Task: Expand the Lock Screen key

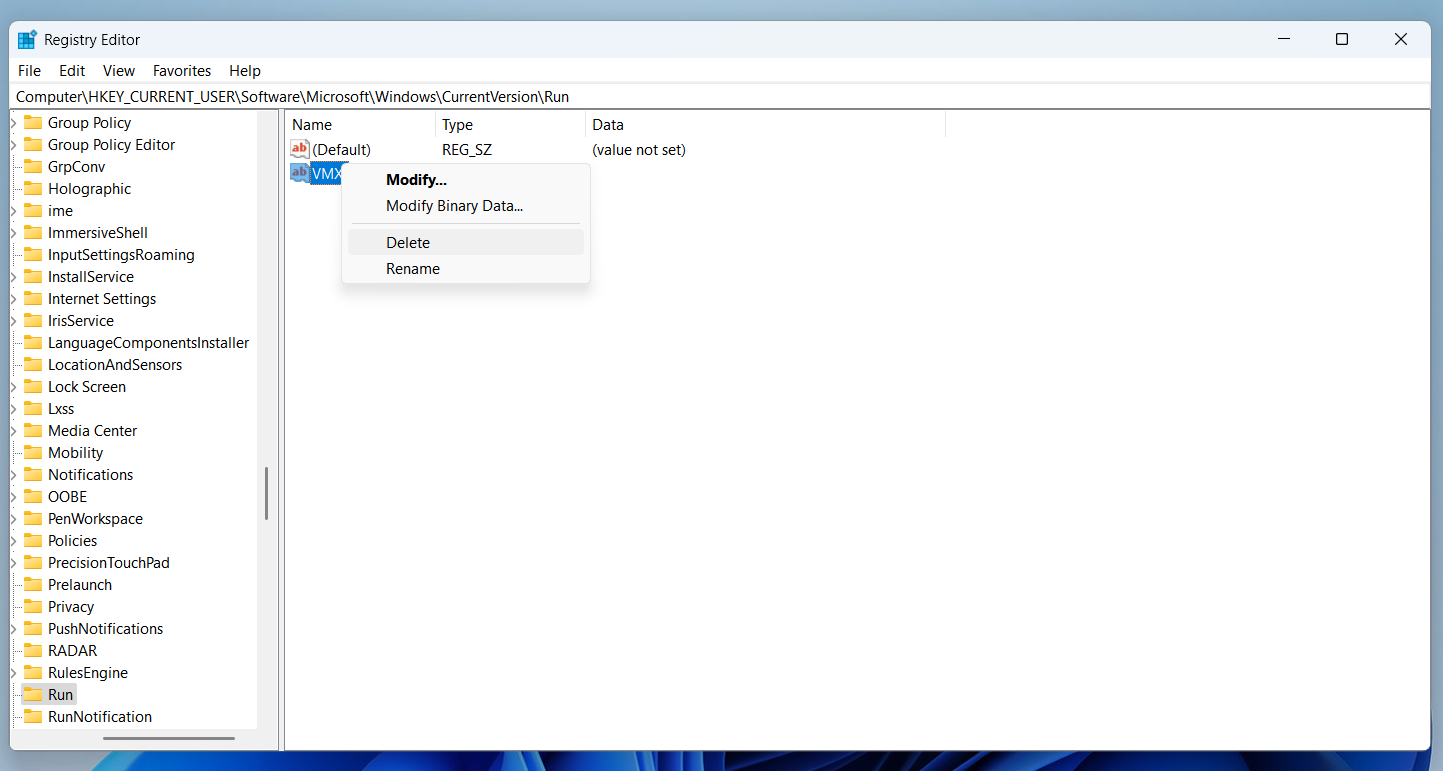Action: pyautogui.click(x=14, y=387)
